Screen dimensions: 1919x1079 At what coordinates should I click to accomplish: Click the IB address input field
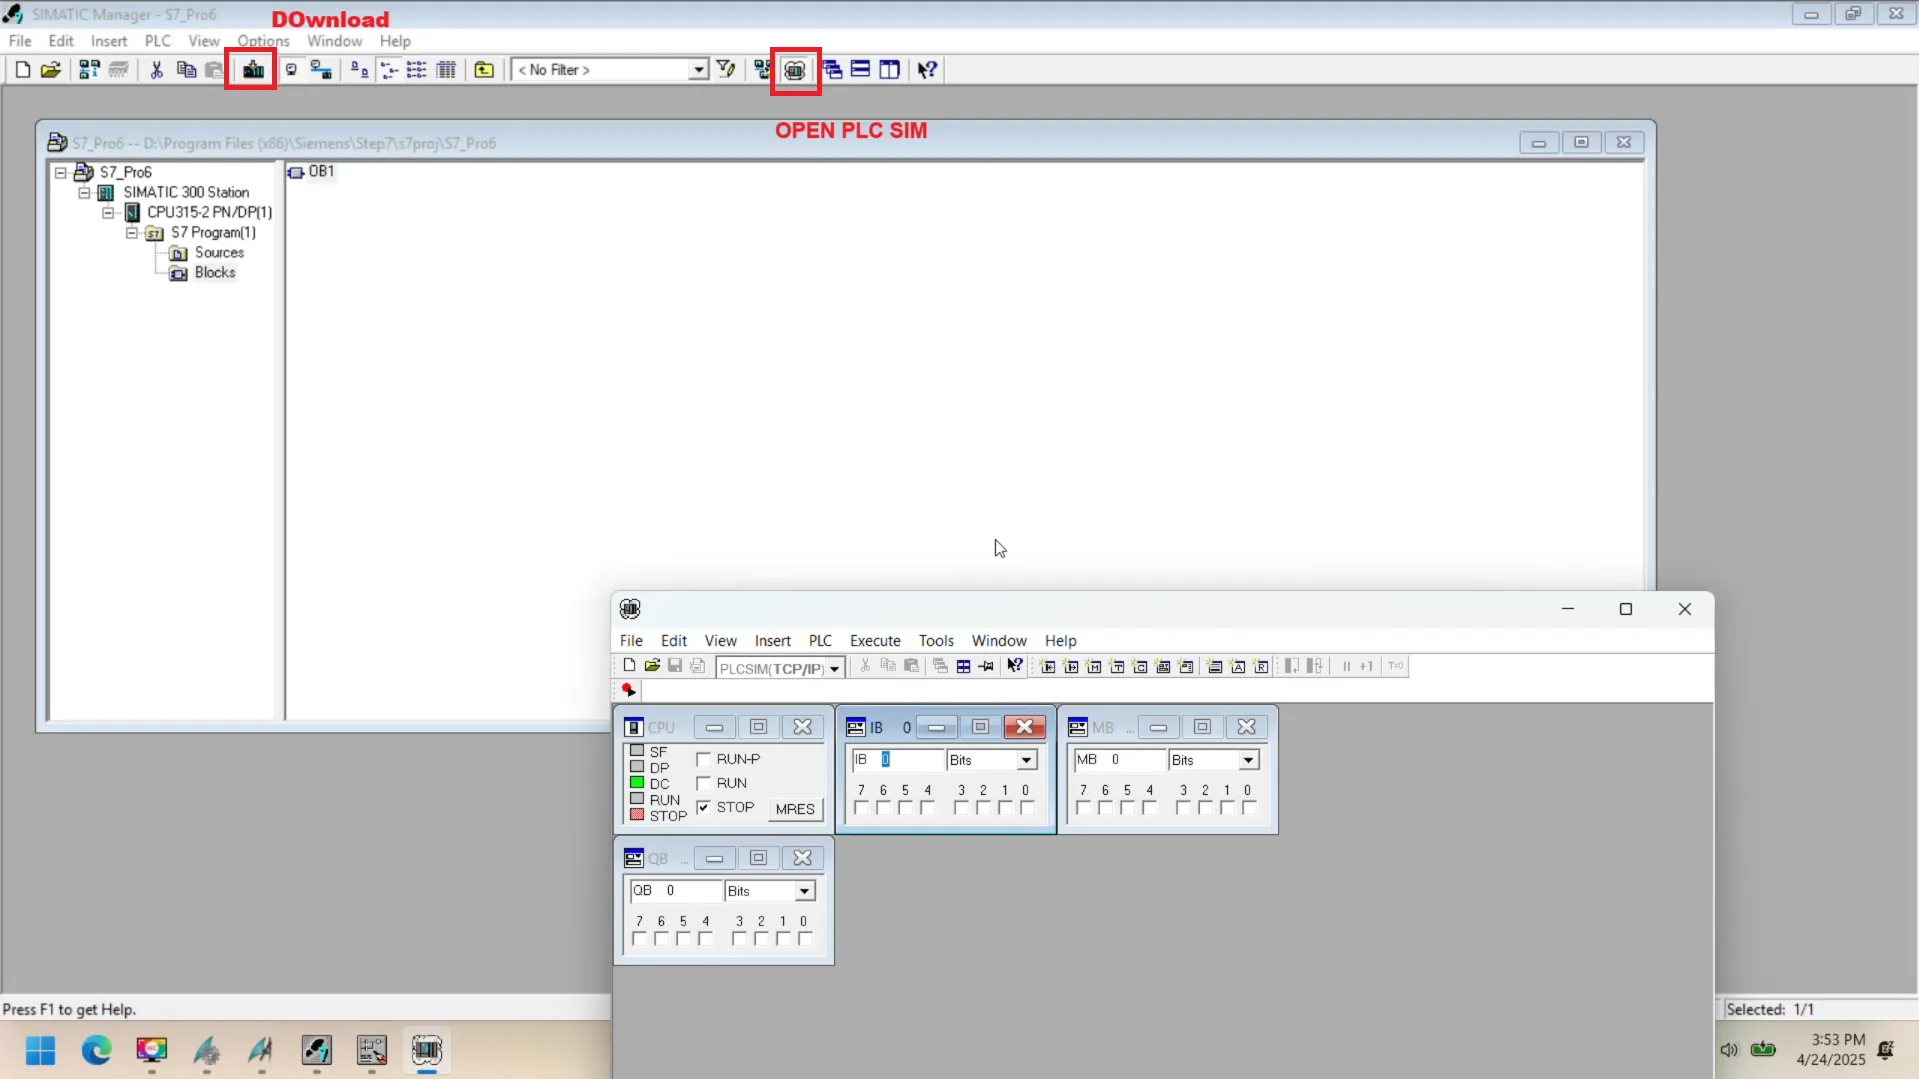click(x=897, y=760)
